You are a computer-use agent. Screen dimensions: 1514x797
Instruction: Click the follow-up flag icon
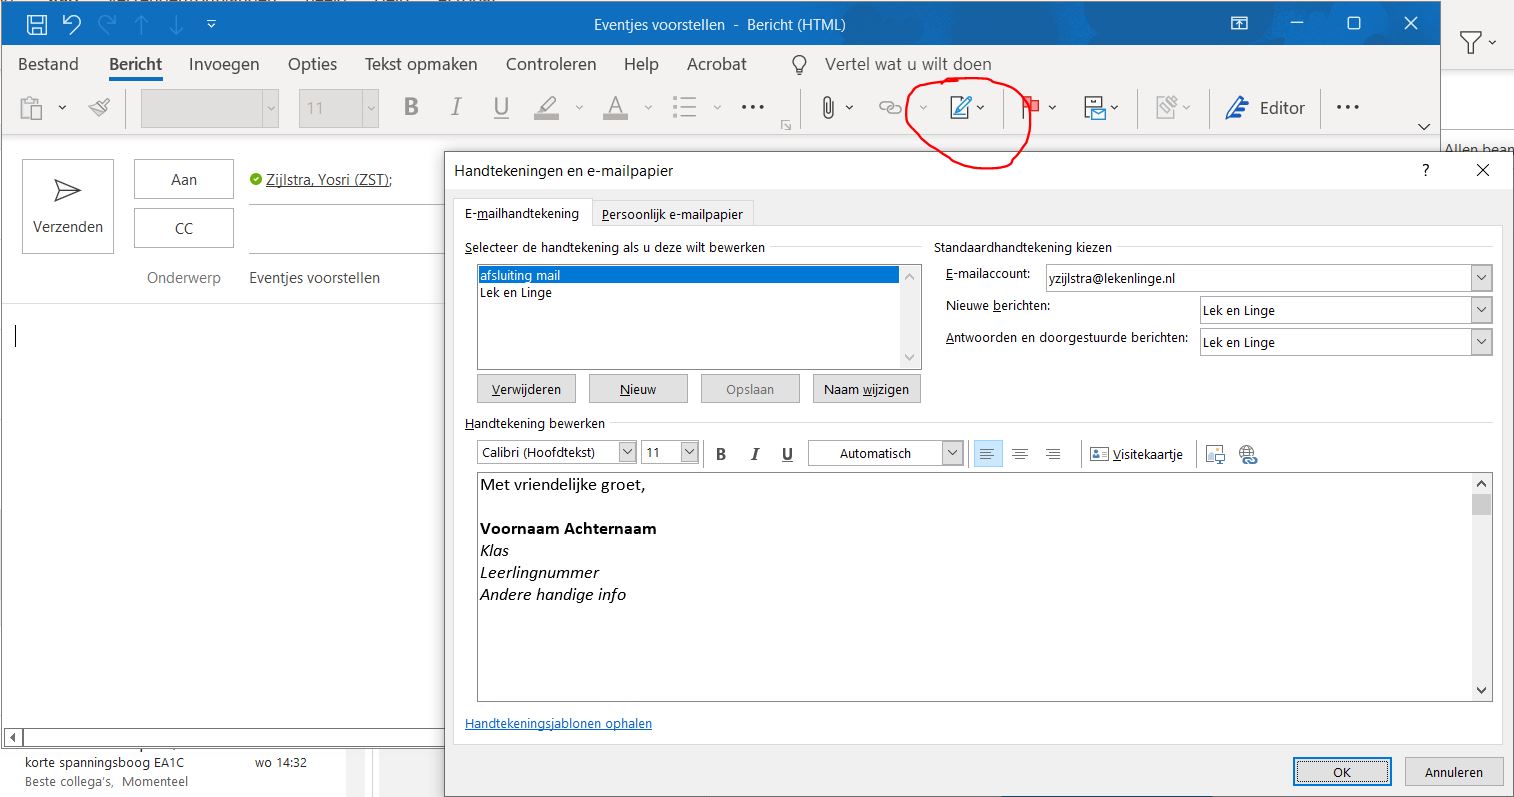(1030, 108)
